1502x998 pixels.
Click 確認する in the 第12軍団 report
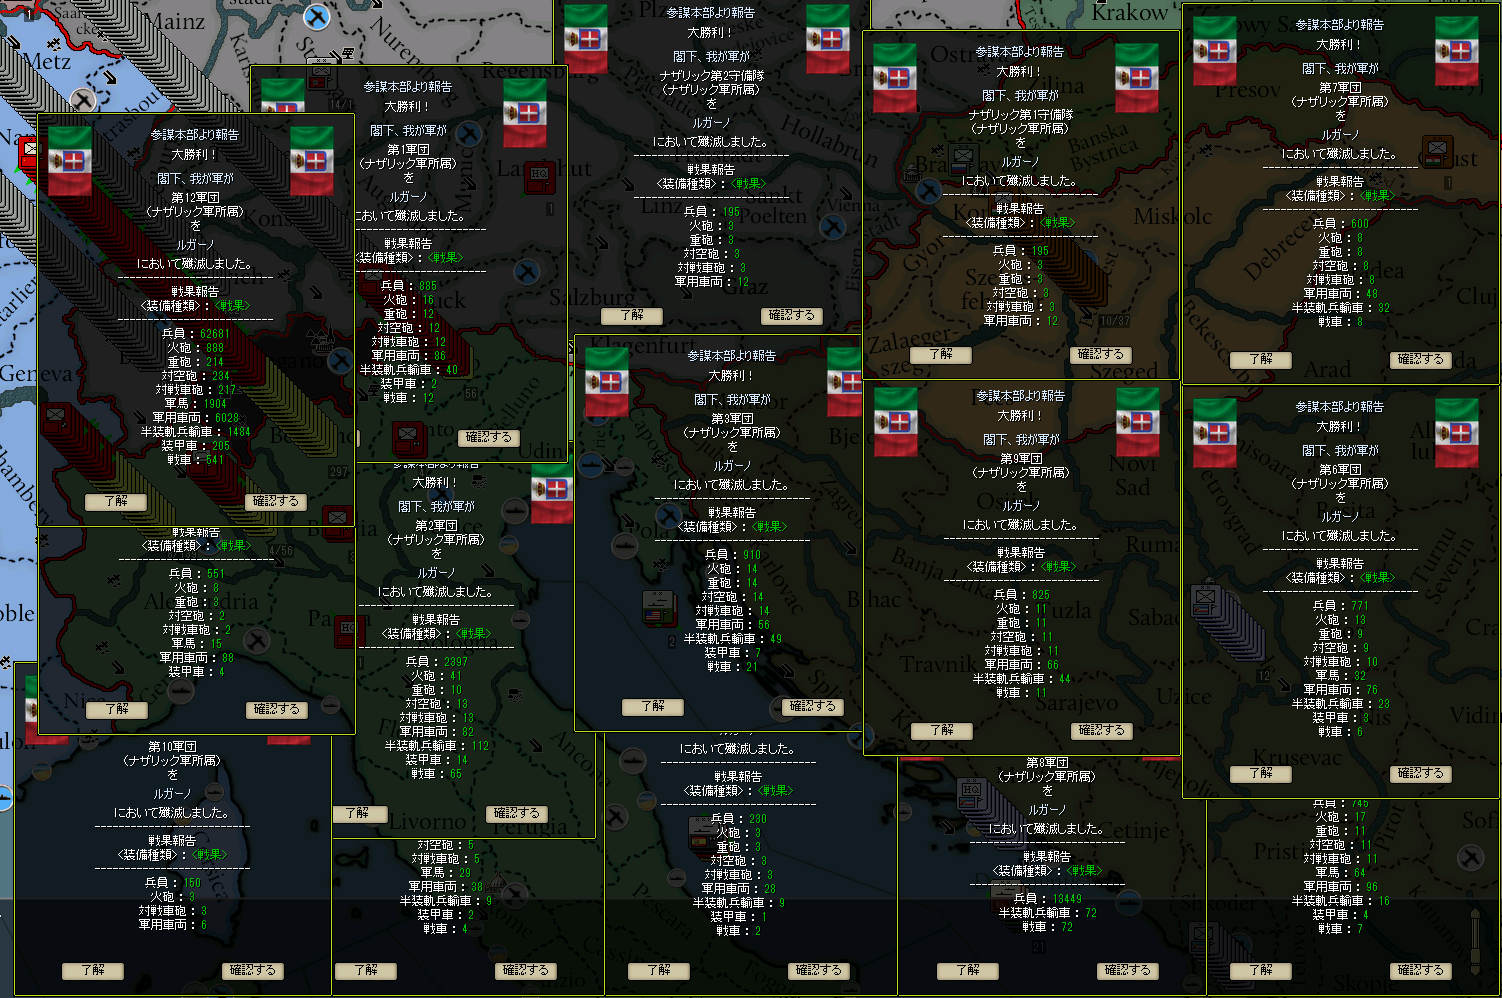(x=276, y=501)
